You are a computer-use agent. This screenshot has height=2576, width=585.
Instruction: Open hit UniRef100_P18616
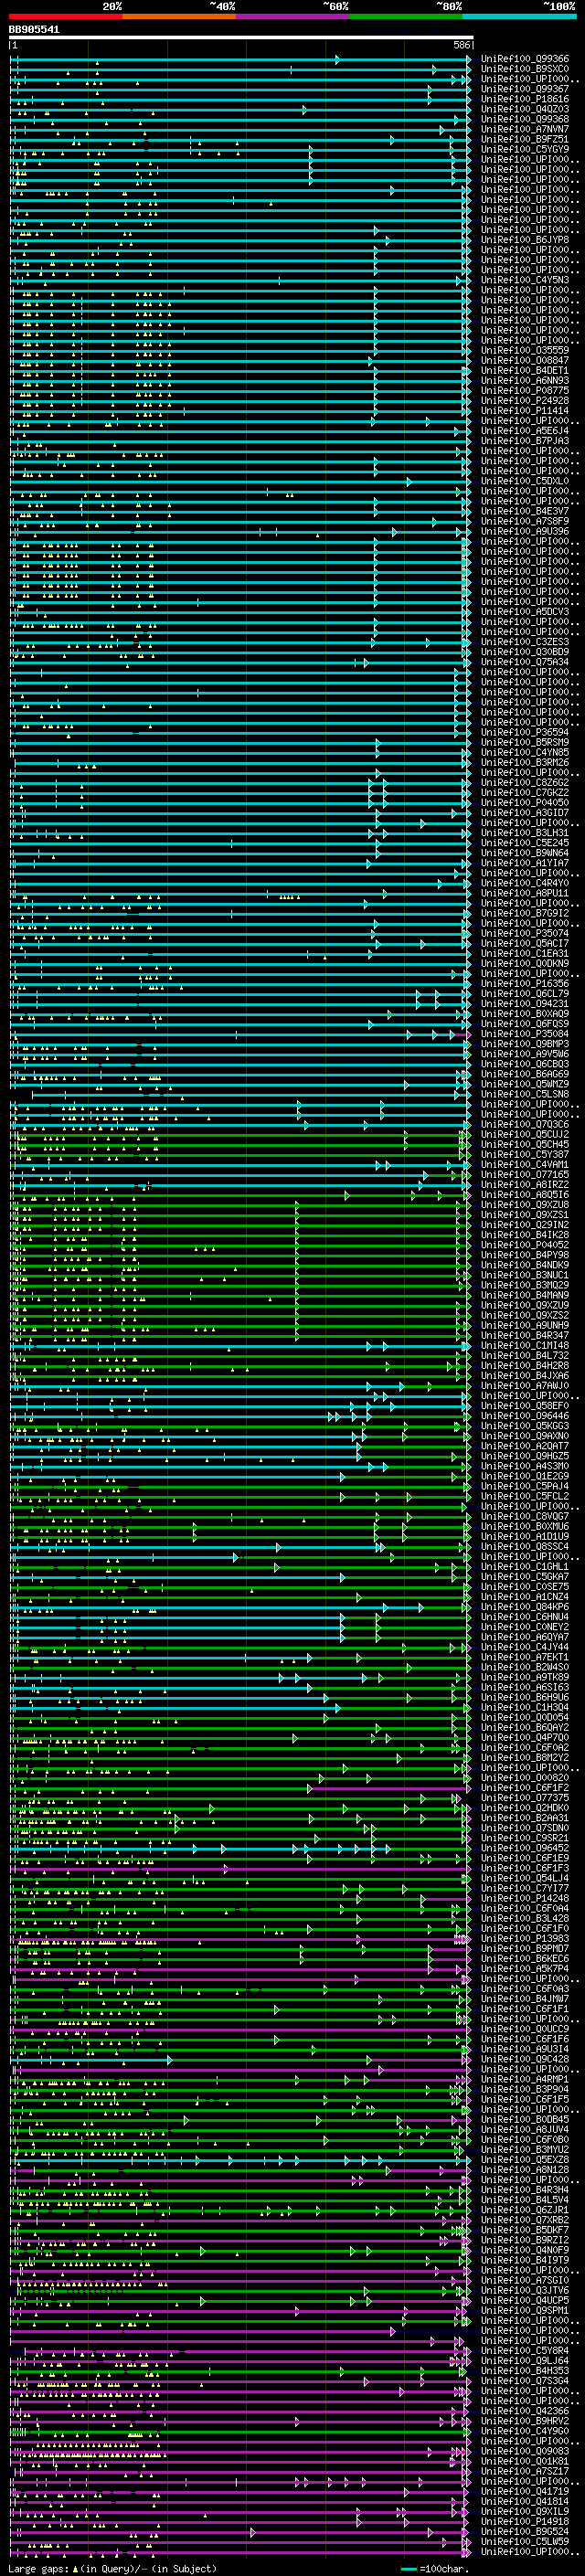point(525,99)
